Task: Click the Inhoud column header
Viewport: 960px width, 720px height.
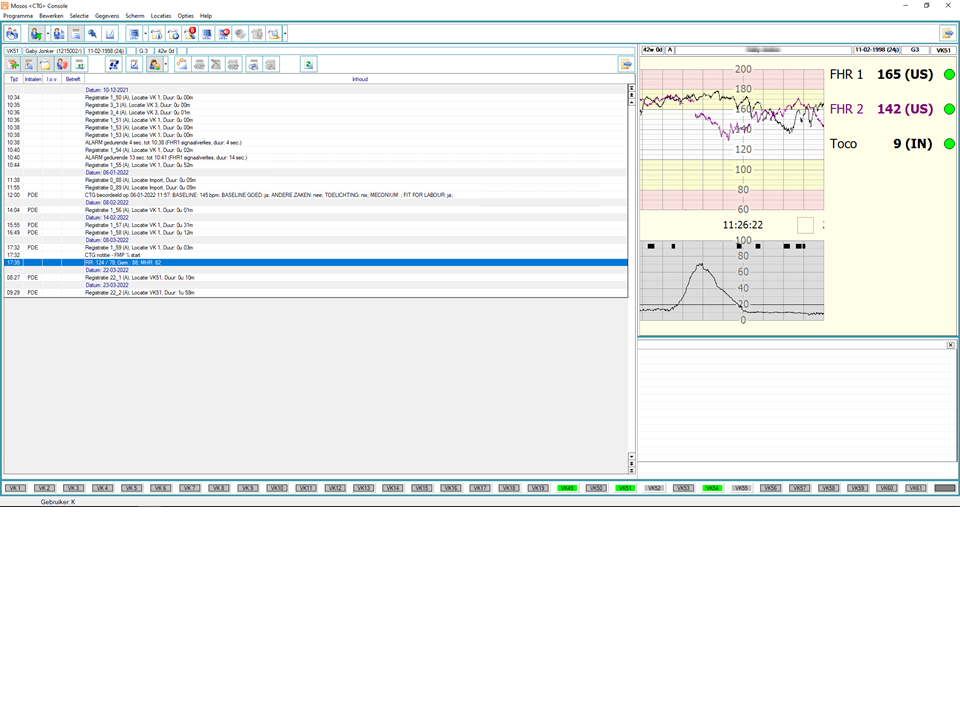Action: coord(359,79)
